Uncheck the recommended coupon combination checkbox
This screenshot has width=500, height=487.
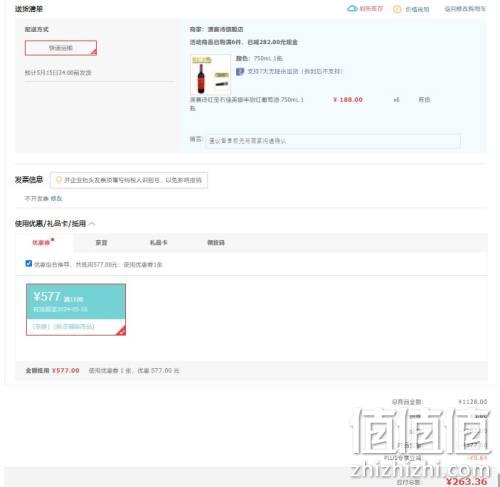coord(29,263)
